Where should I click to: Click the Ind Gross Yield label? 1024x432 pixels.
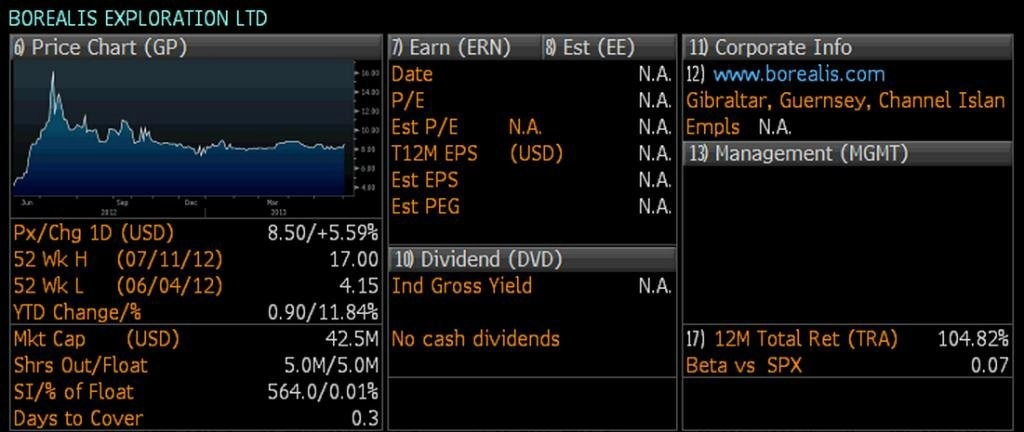[x=462, y=286]
